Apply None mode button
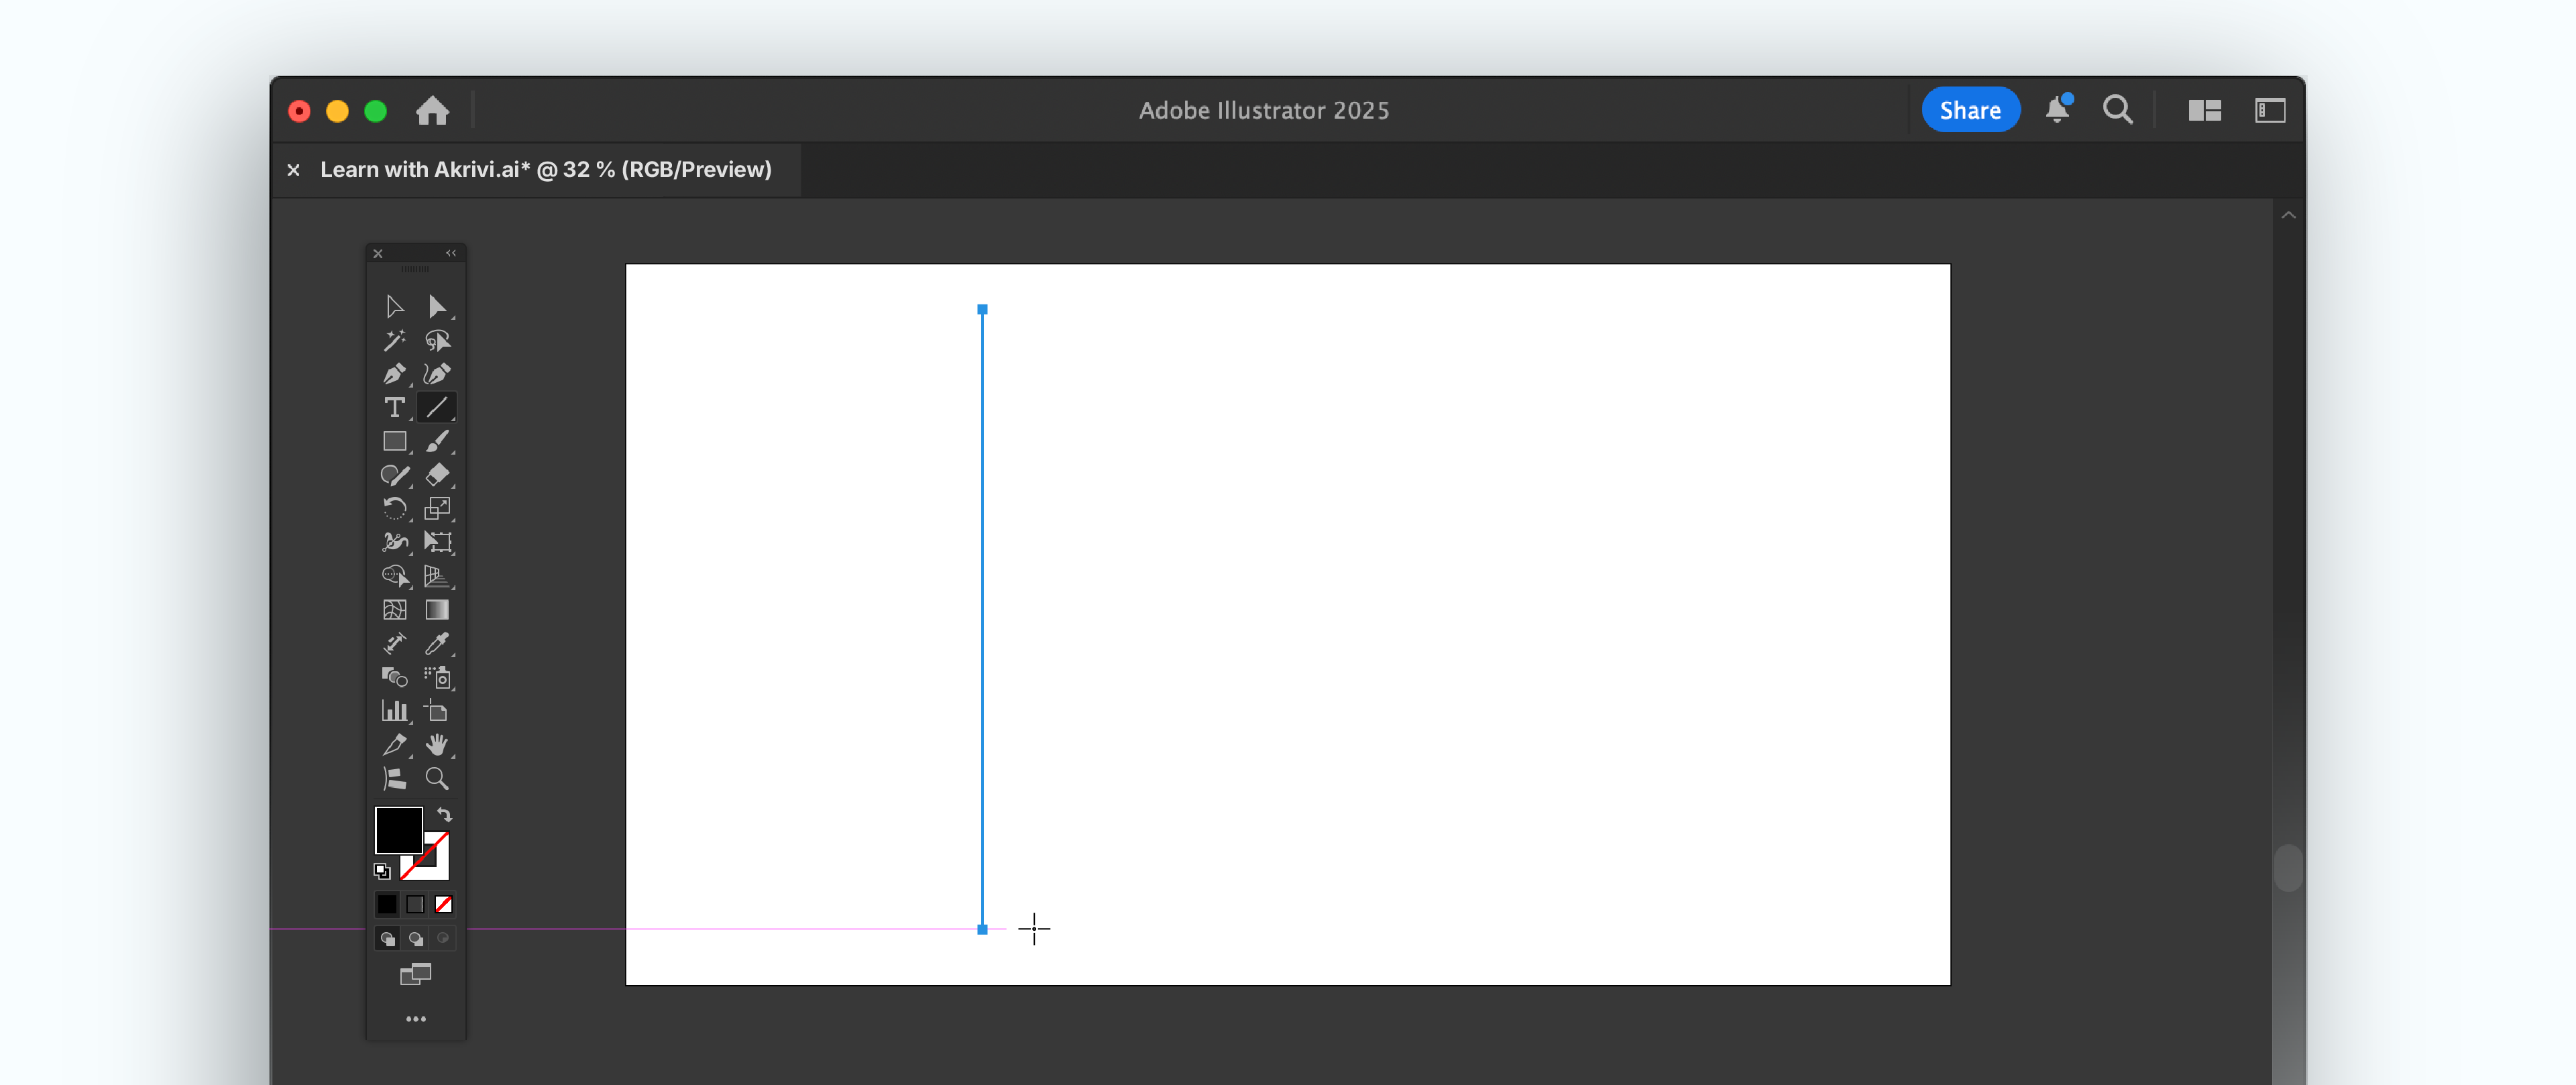This screenshot has width=2576, height=1085. 443,904
